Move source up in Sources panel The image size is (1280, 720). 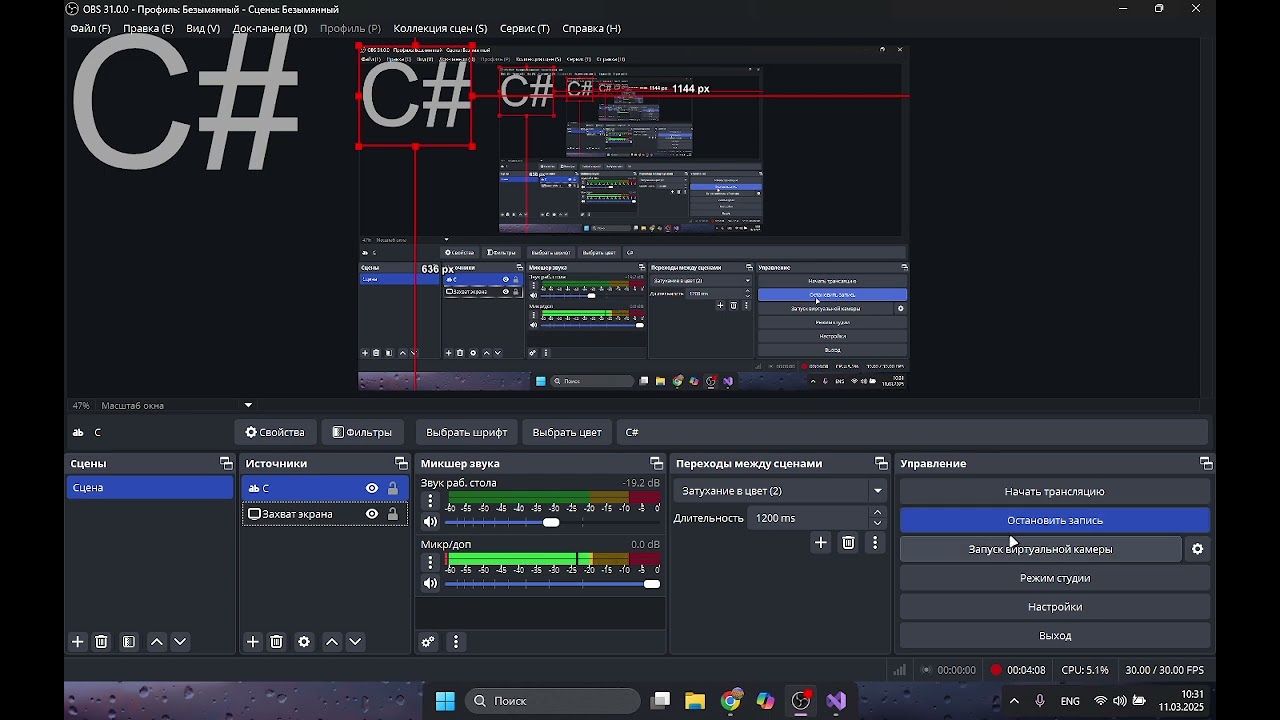click(332, 642)
